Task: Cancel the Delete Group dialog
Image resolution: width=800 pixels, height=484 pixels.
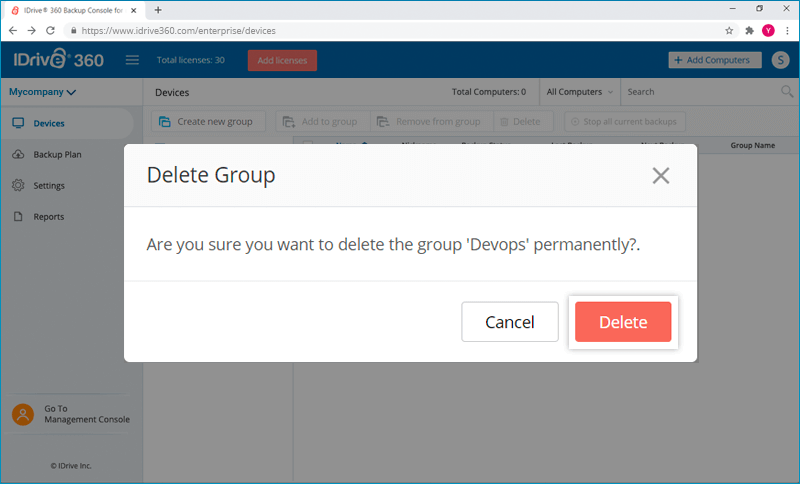Action: click(510, 322)
